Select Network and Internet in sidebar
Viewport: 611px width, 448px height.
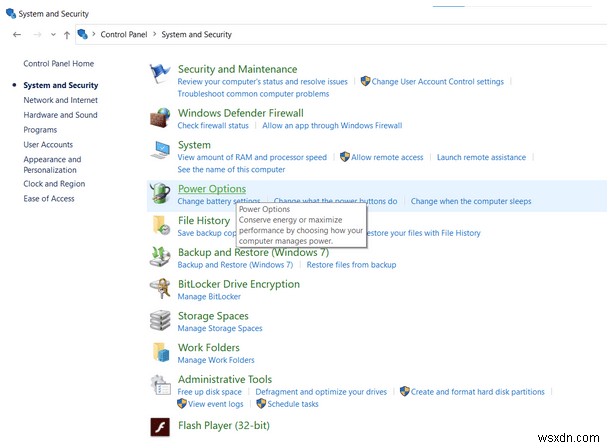tap(60, 100)
